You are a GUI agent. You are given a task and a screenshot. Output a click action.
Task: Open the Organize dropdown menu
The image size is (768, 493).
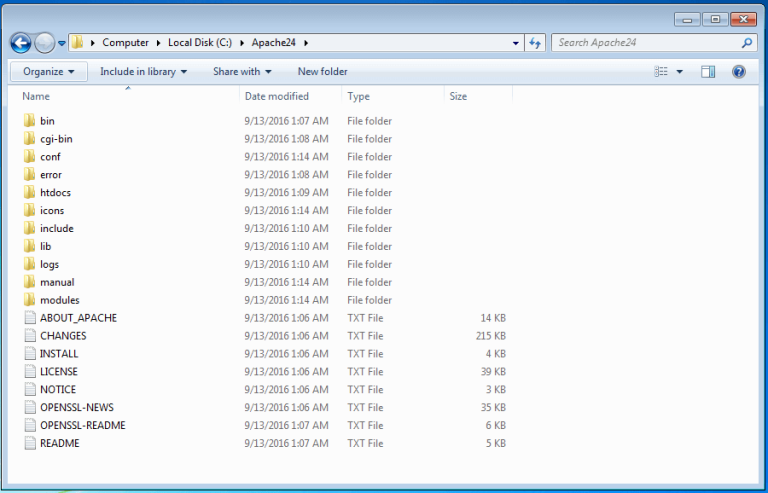click(x=49, y=72)
